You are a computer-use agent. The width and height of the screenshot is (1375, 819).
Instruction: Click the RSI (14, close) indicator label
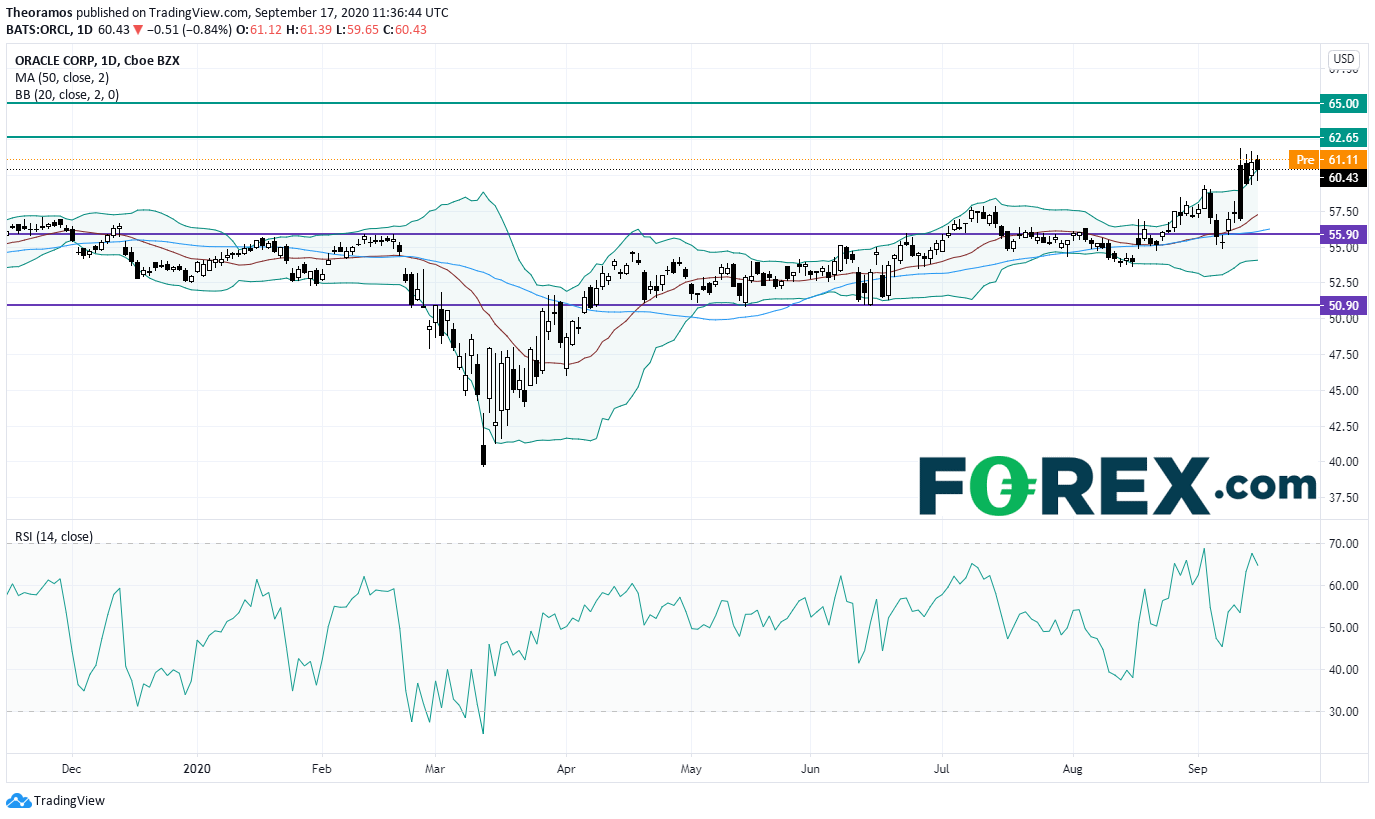tap(54, 536)
